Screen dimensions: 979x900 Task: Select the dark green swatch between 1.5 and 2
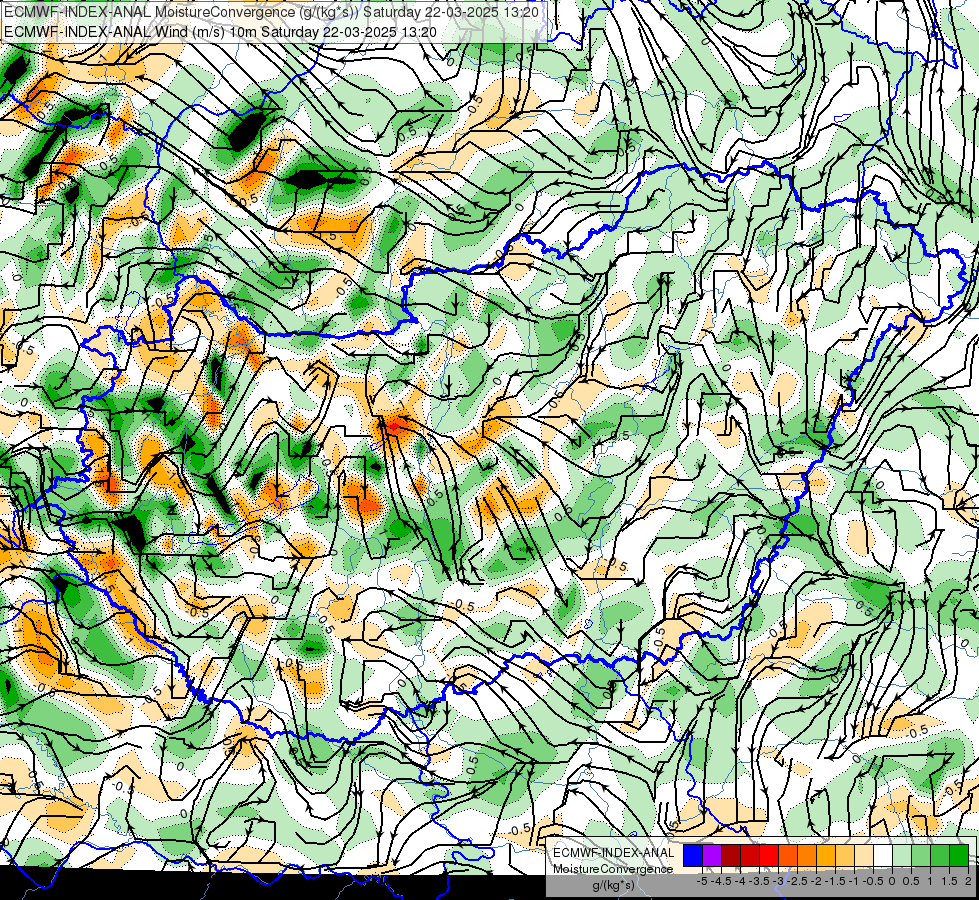960,856
